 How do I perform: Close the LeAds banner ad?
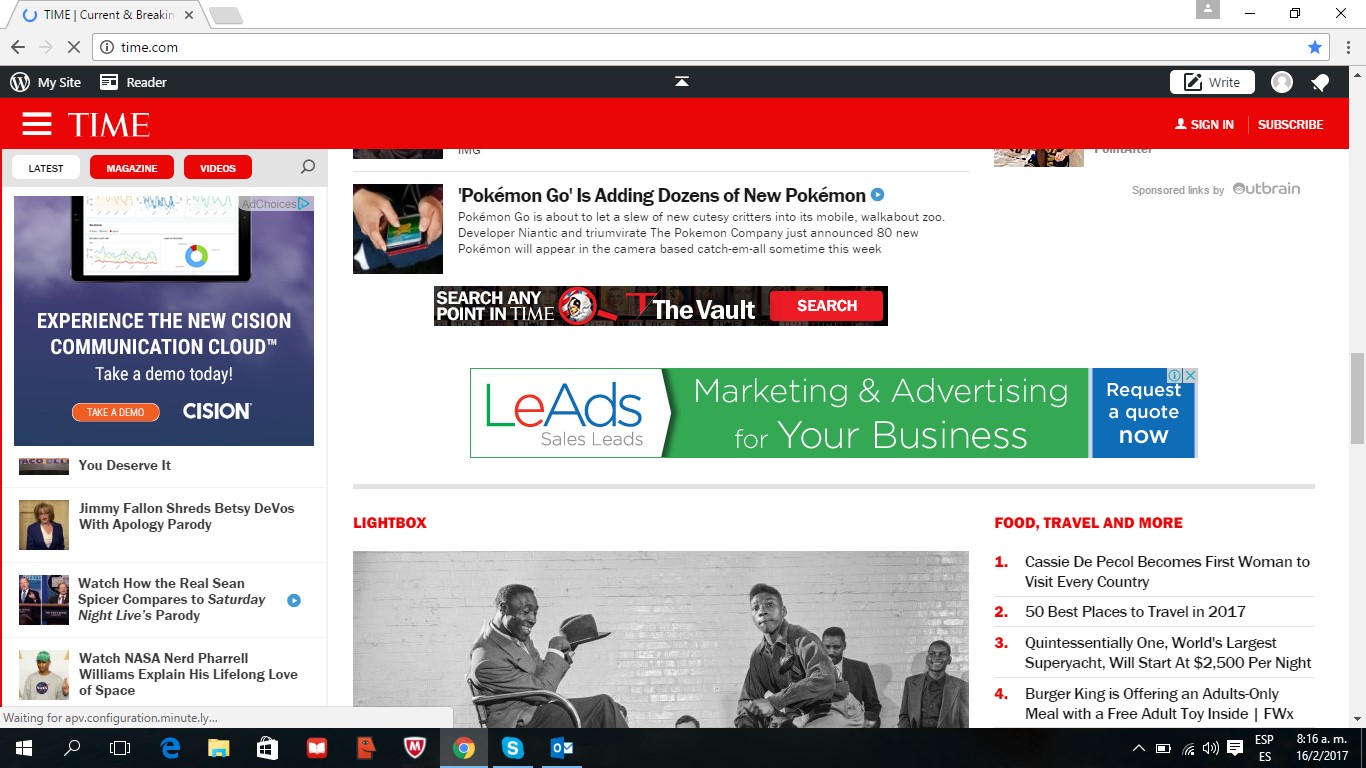tap(1190, 376)
